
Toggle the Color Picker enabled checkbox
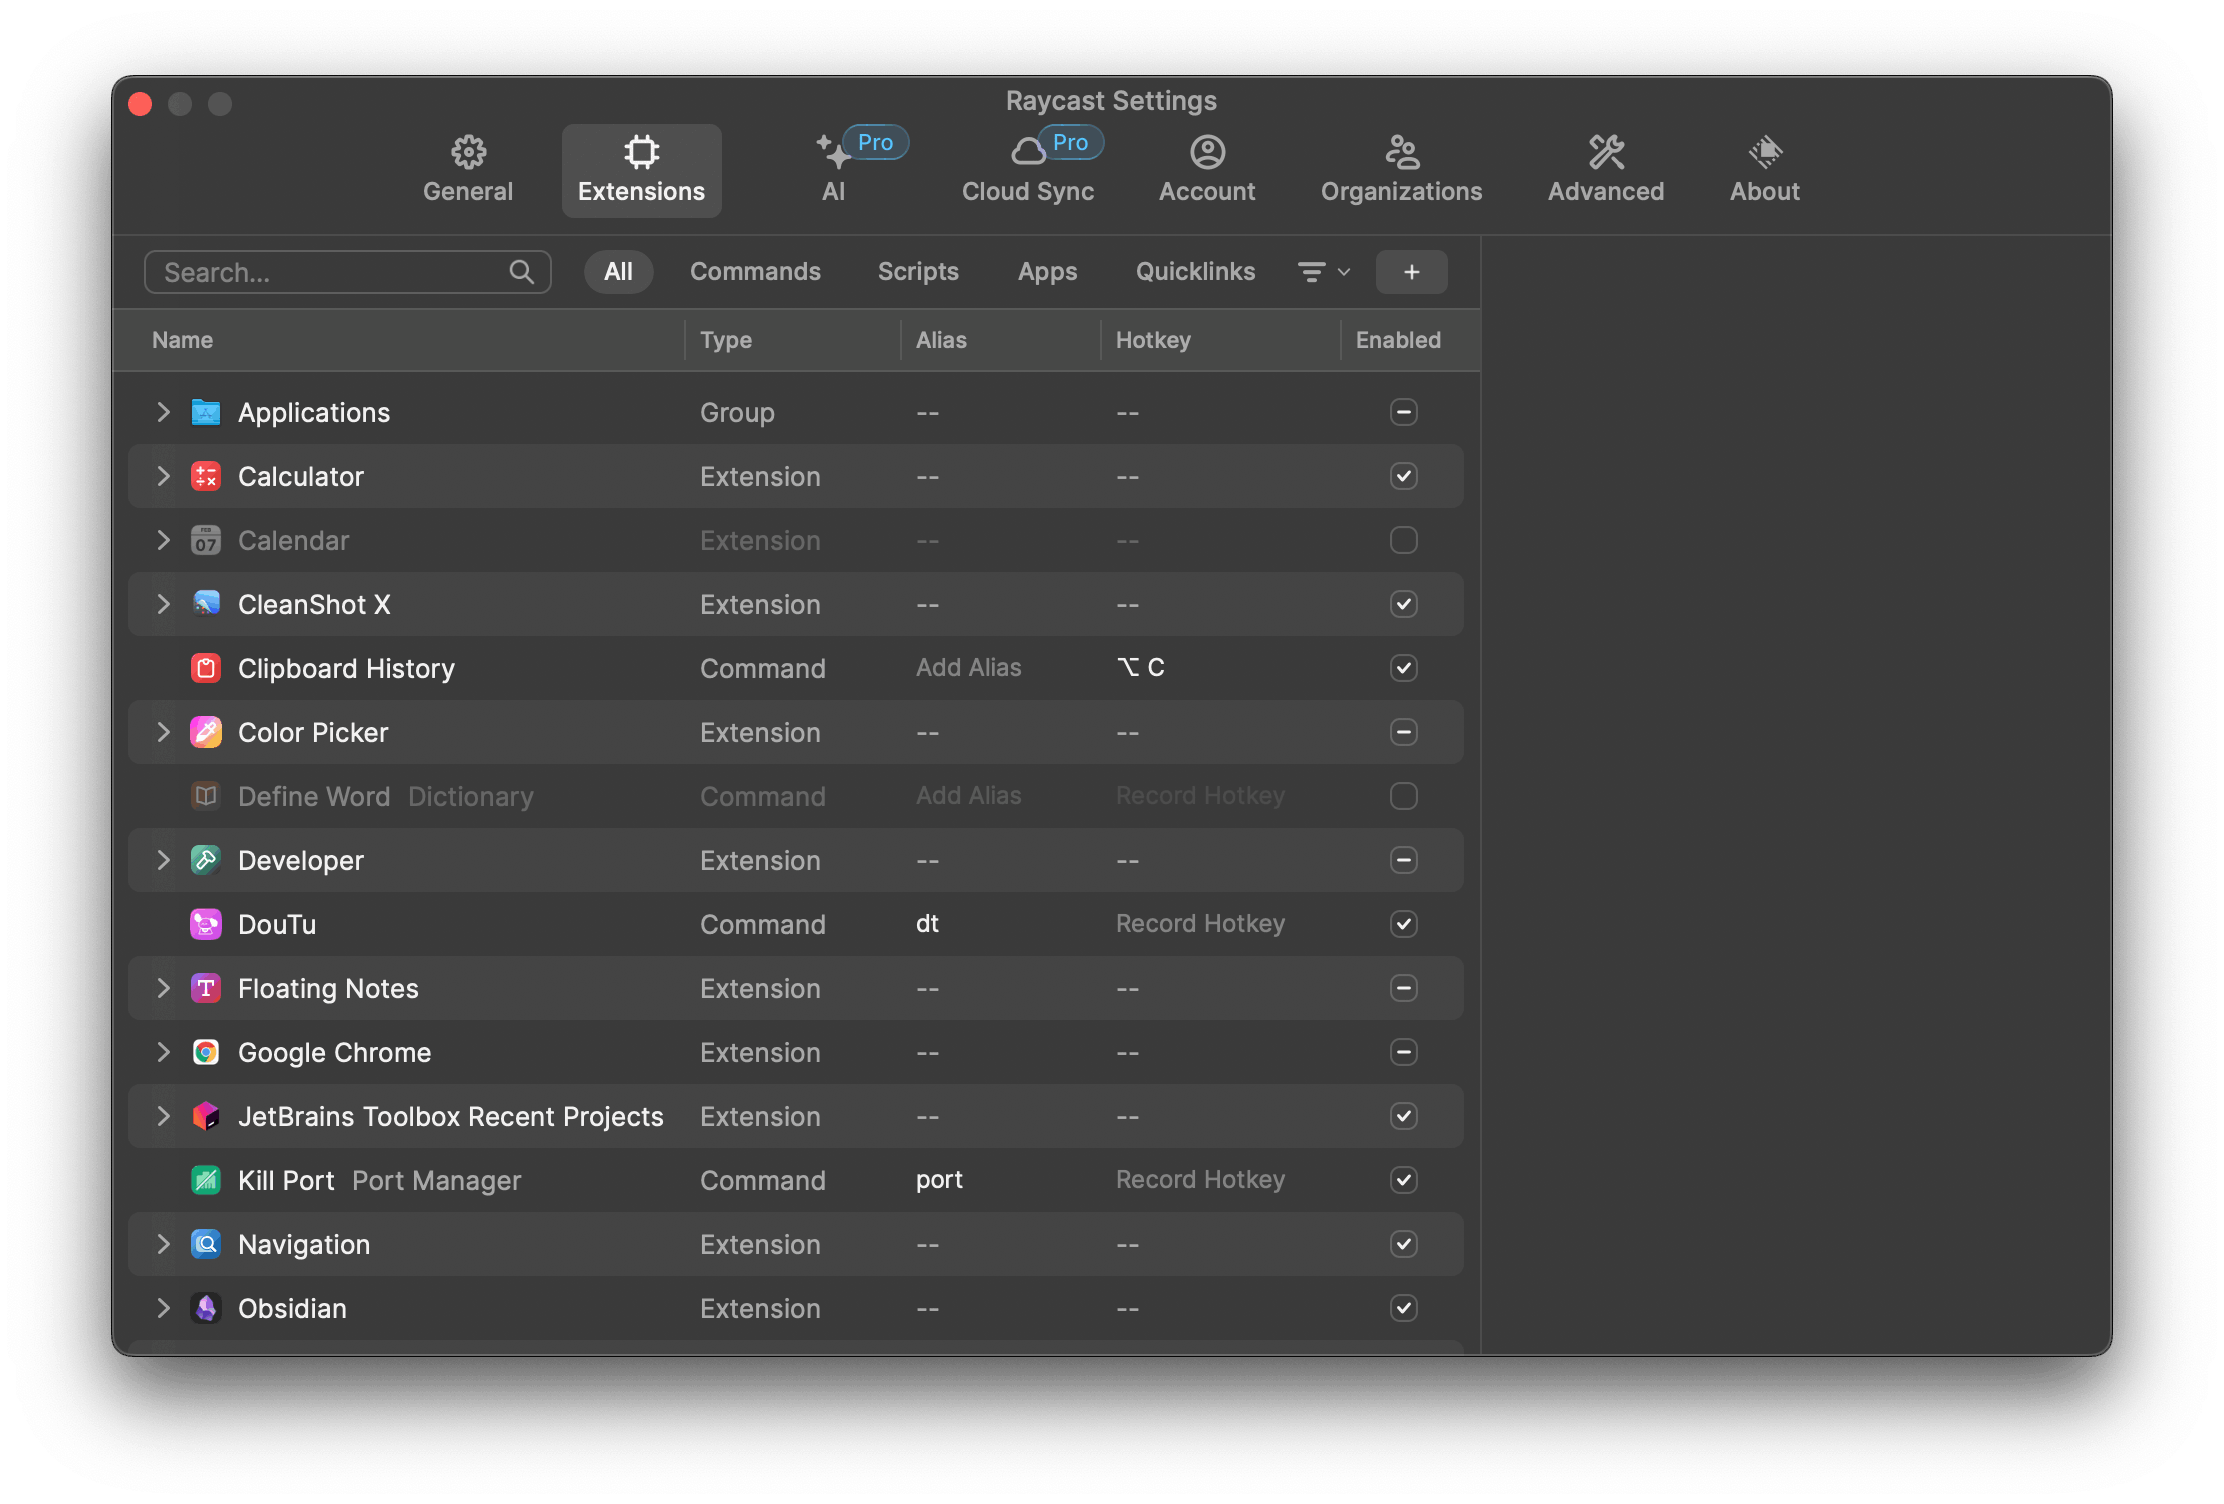(1403, 732)
